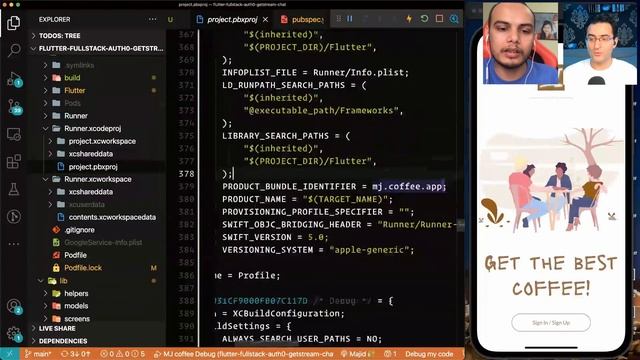
Task: Click Debug my code in status bar
Action: pyautogui.click(x=429, y=354)
